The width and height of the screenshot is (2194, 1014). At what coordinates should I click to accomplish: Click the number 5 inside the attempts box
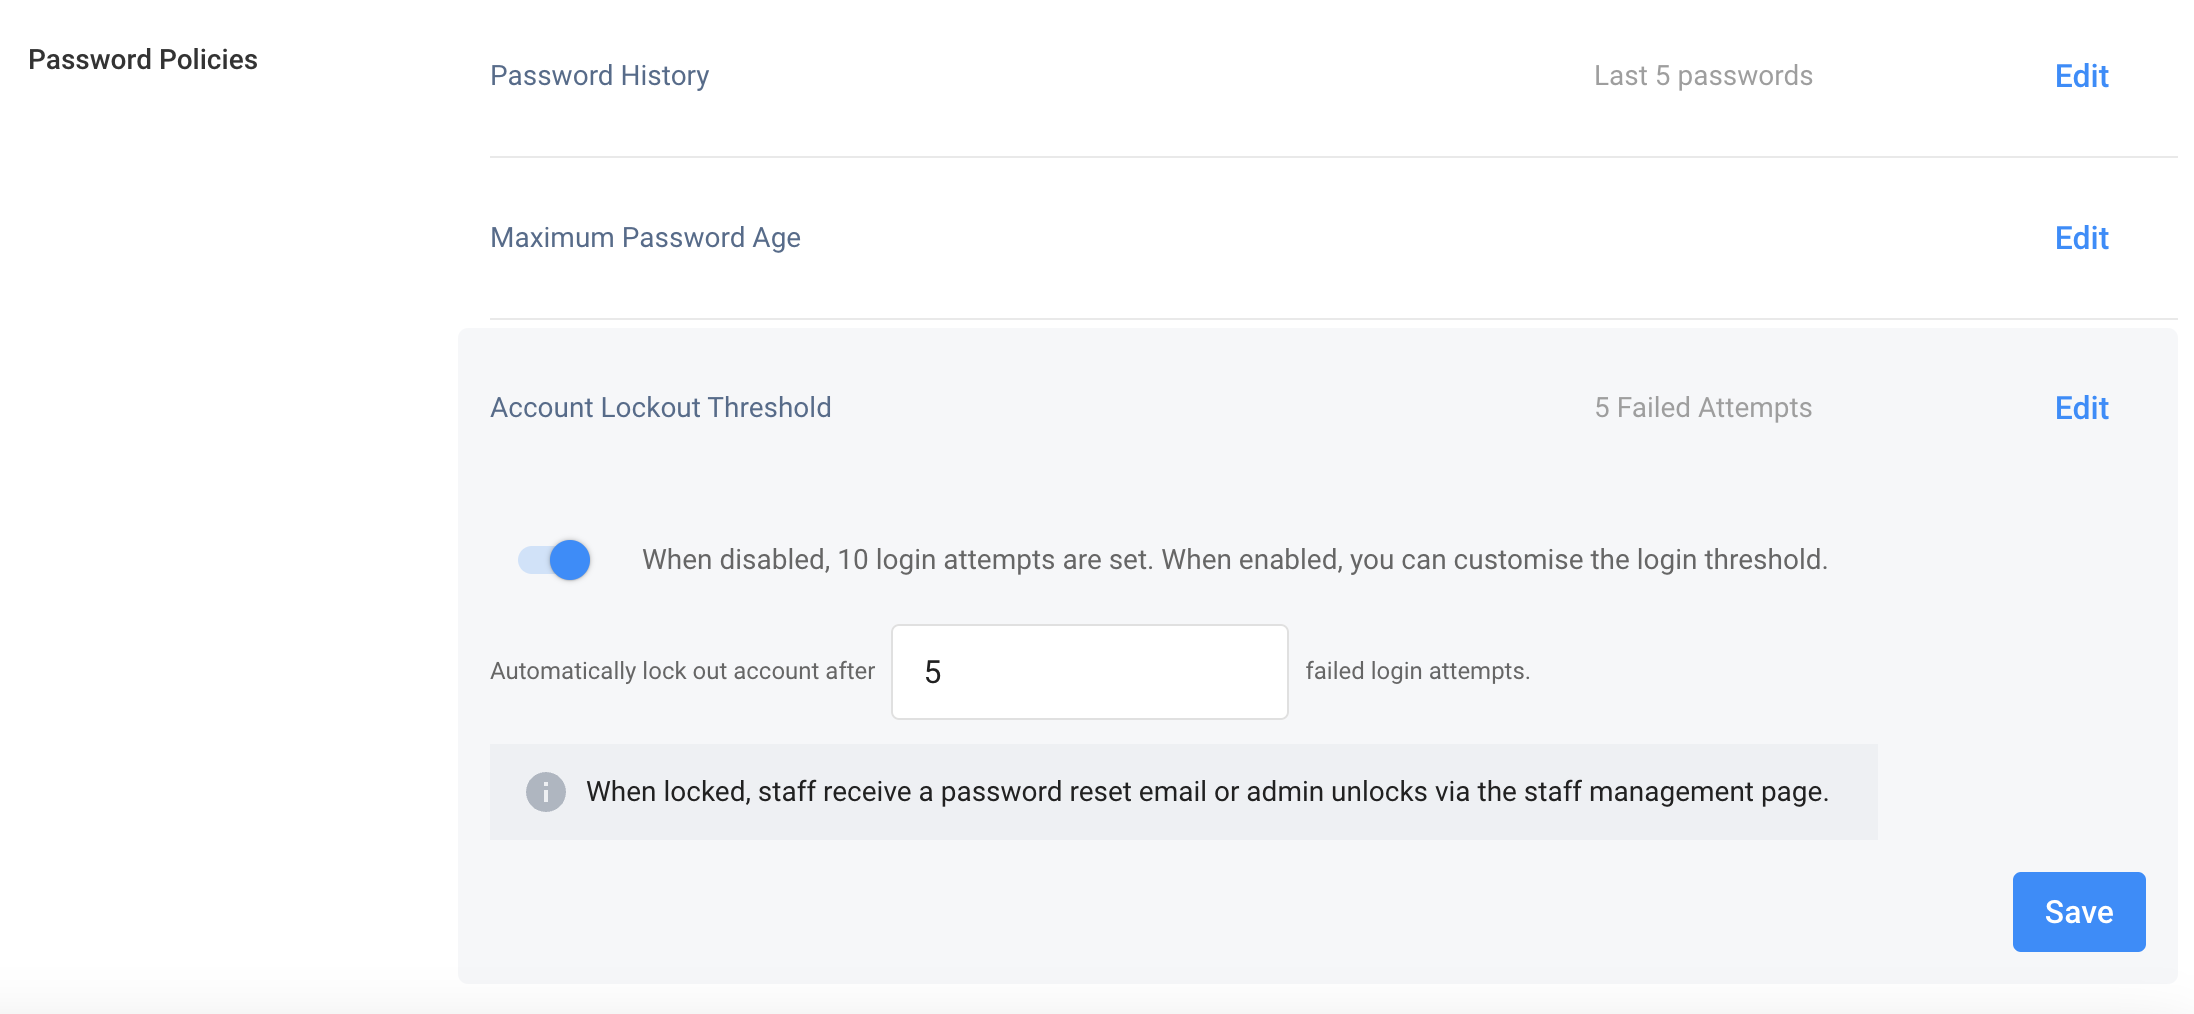click(932, 672)
